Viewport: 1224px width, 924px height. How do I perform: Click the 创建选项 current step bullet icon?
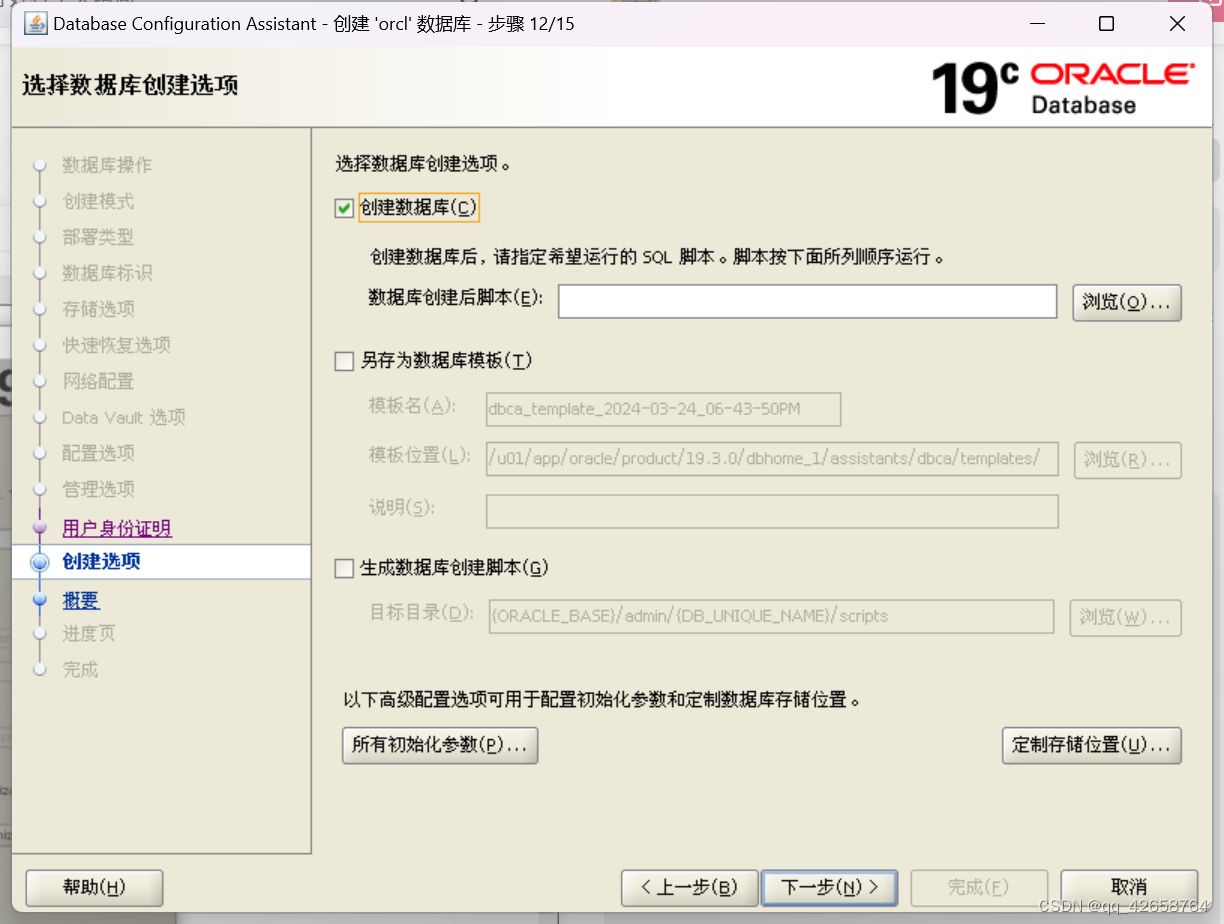[x=40, y=562]
